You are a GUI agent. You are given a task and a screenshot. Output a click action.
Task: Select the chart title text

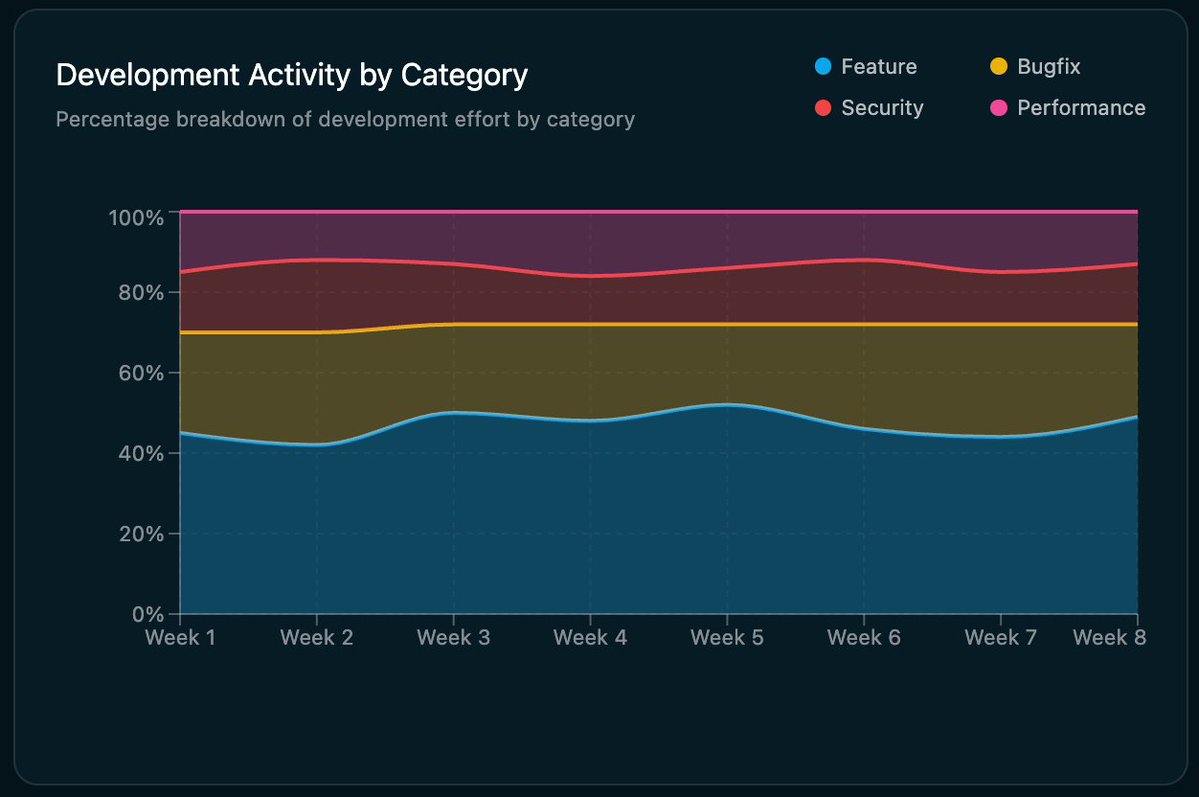click(292, 74)
